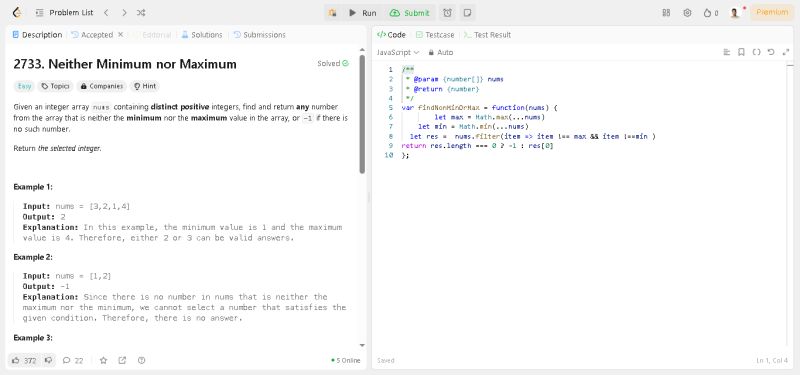Image resolution: width=800 pixels, height=375 pixels.
Task: Click the editor bookmark icon
Action: pyautogui.click(x=741, y=52)
